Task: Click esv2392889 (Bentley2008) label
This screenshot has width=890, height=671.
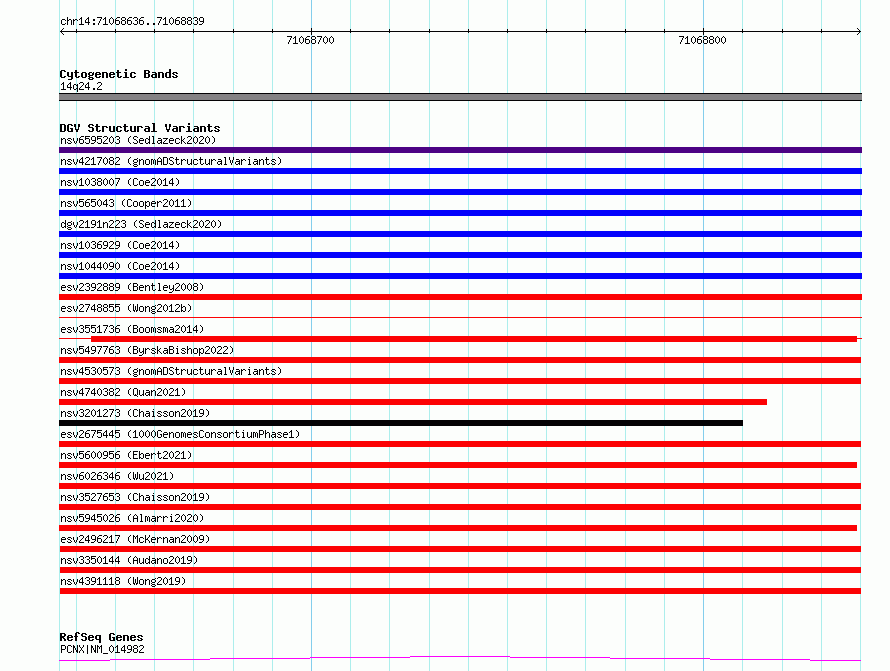Action: 132,287
